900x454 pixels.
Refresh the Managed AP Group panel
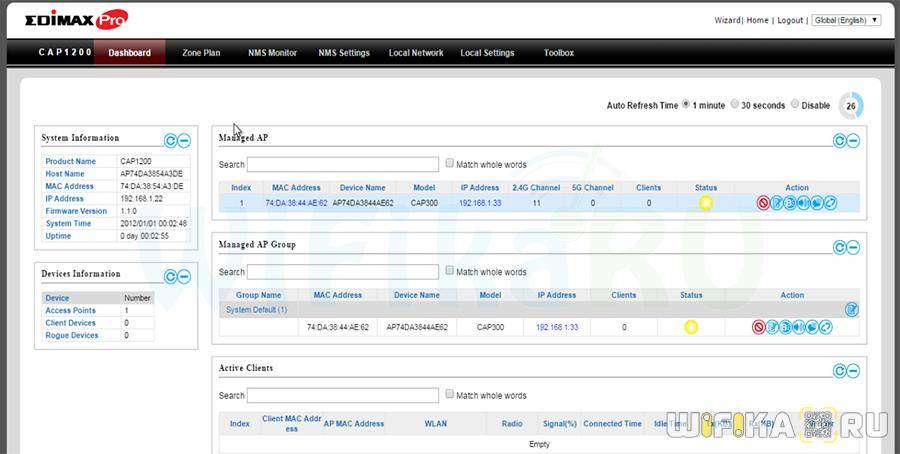tap(839, 247)
